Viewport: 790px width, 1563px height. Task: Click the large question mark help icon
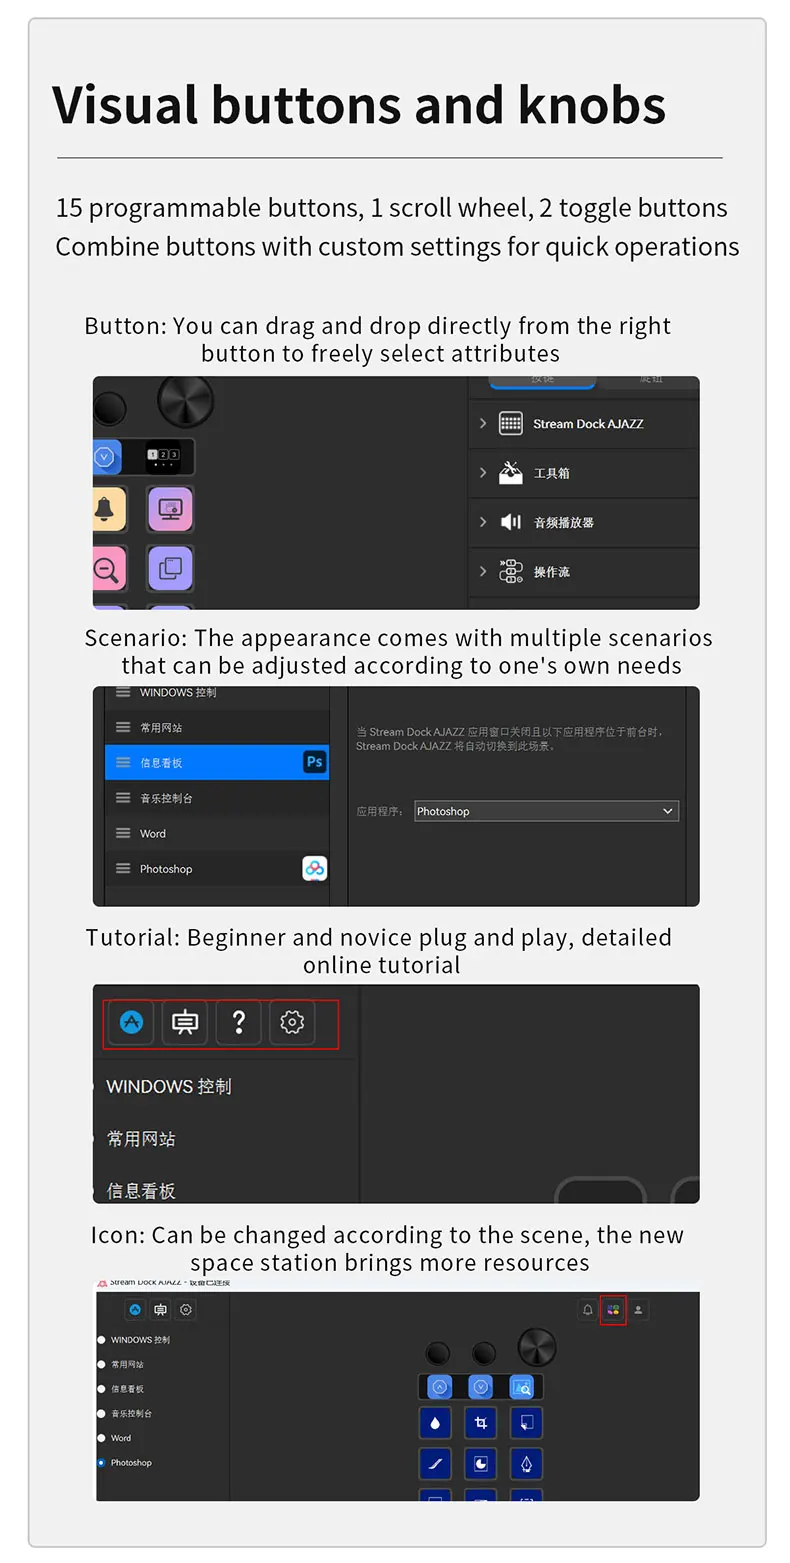[239, 1022]
